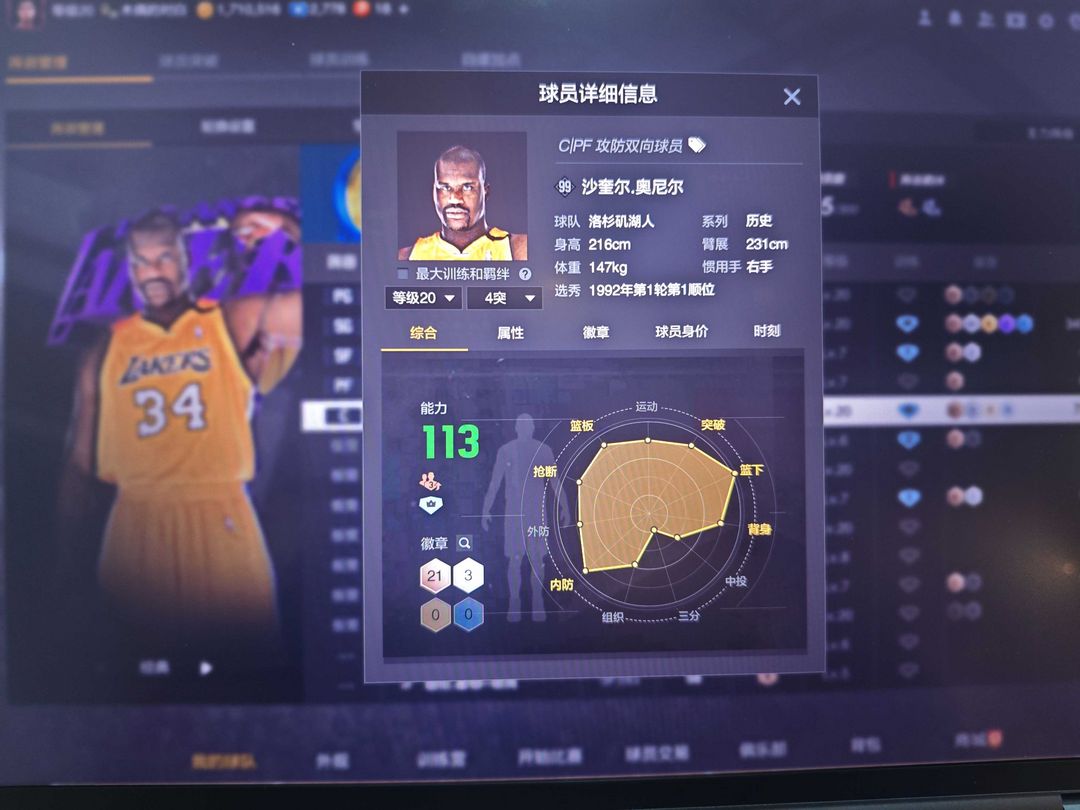The width and height of the screenshot is (1080, 810).
Task: Click the 99 rating badge by player name
Action: pos(565,187)
